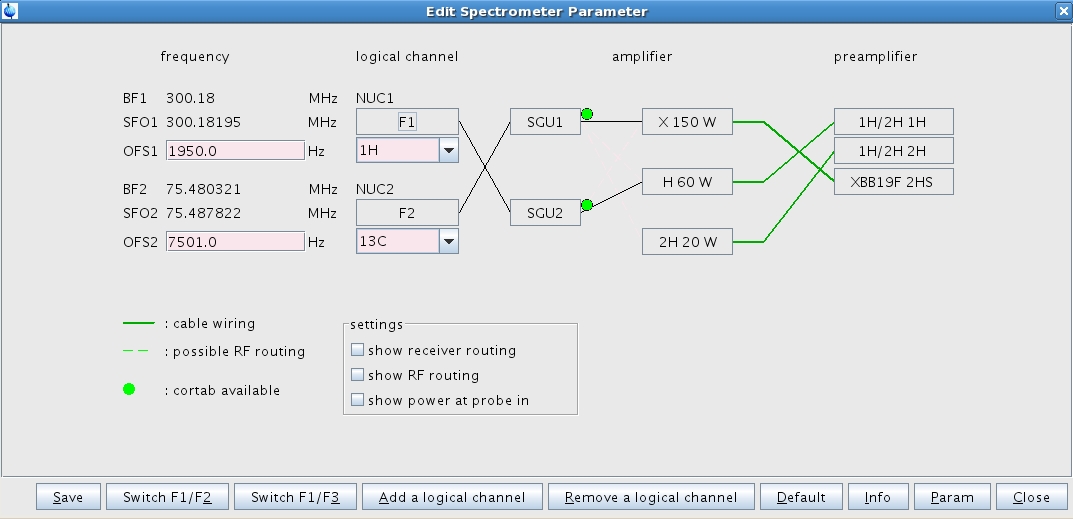The height and width of the screenshot is (519, 1073).
Task: Open the NUC2 13C nucleus dropdown
Action: (x=448, y=241)
